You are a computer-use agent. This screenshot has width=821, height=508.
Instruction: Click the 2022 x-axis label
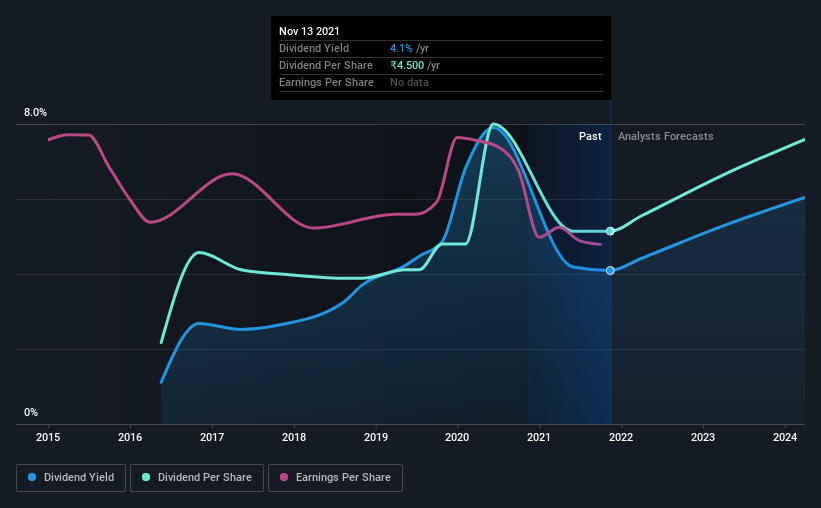pos(621,437)
